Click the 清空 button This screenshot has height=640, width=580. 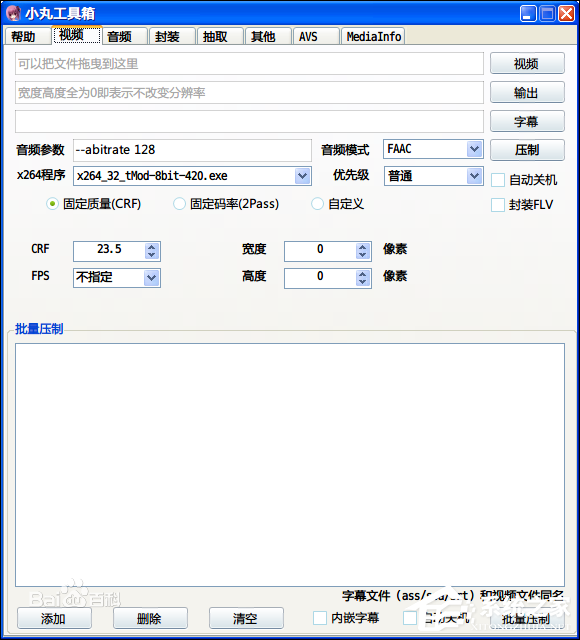pos(246,618)
